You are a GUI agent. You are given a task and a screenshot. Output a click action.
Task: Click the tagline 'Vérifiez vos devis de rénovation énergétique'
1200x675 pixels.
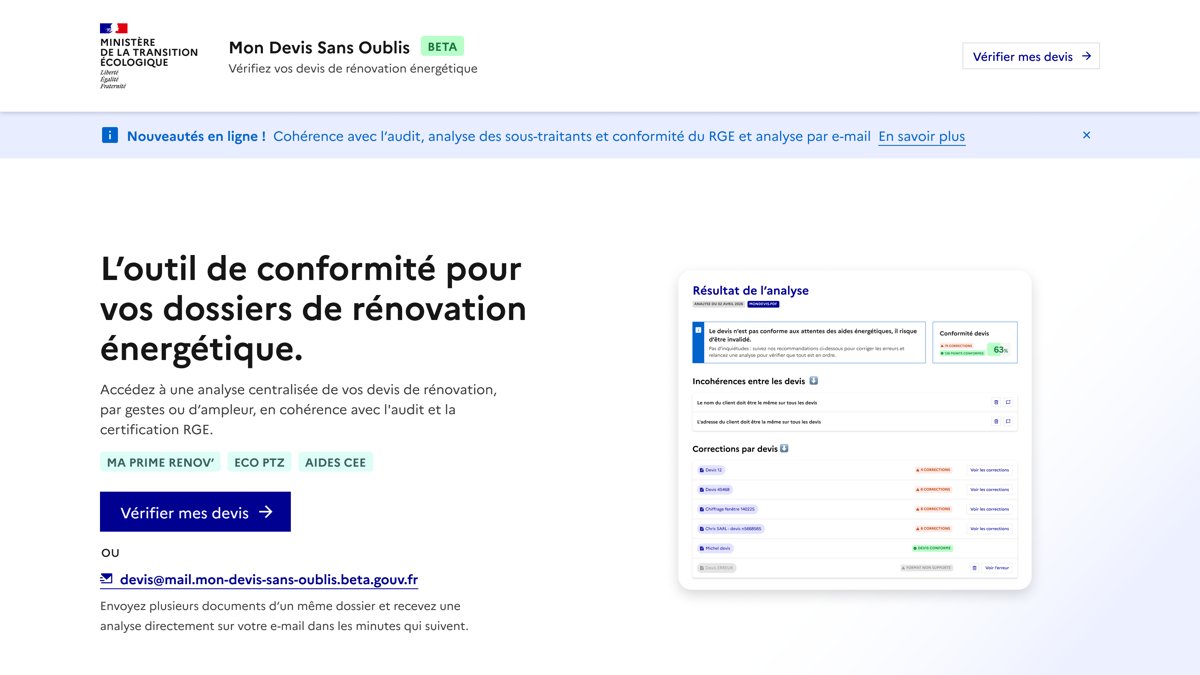(x=353, y=69)
